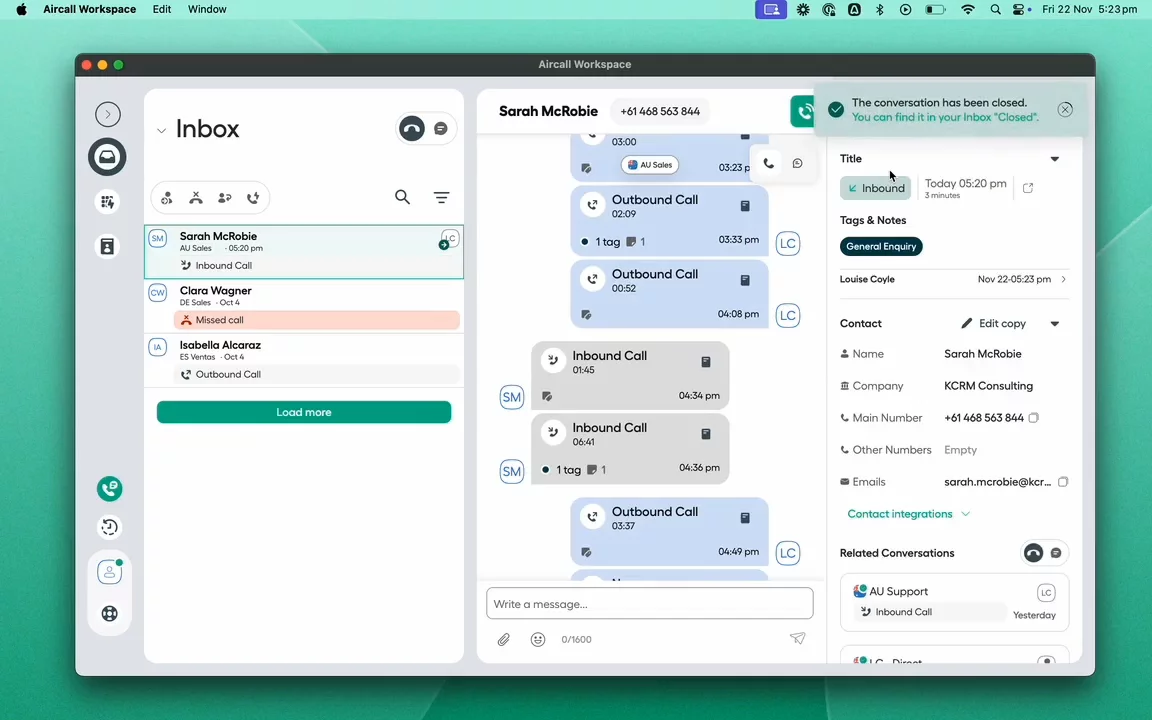Open the inbox filter options icon
The width and height of the screenshot is (1152, 720).
441,198
